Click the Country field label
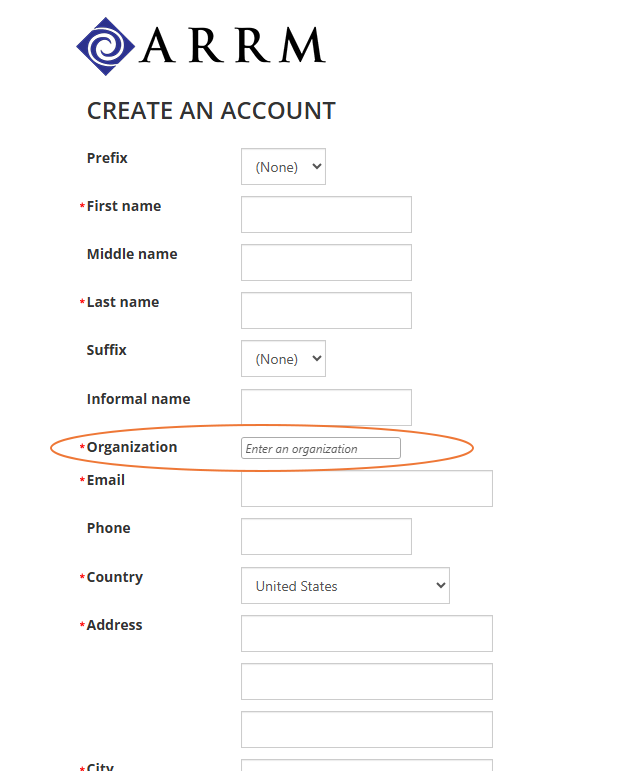Viewport: 624px width, 771px height. click(115, 577)
